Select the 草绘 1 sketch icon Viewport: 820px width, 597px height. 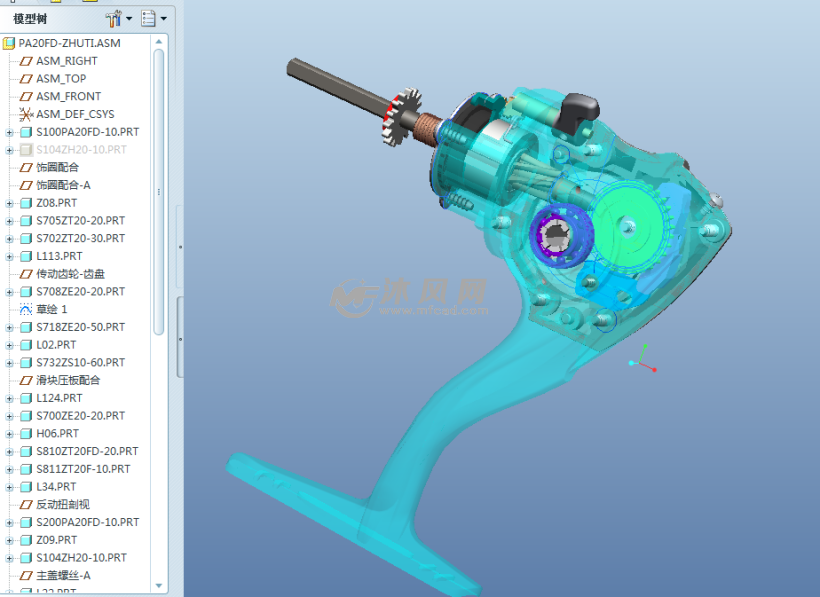point(26,309)
